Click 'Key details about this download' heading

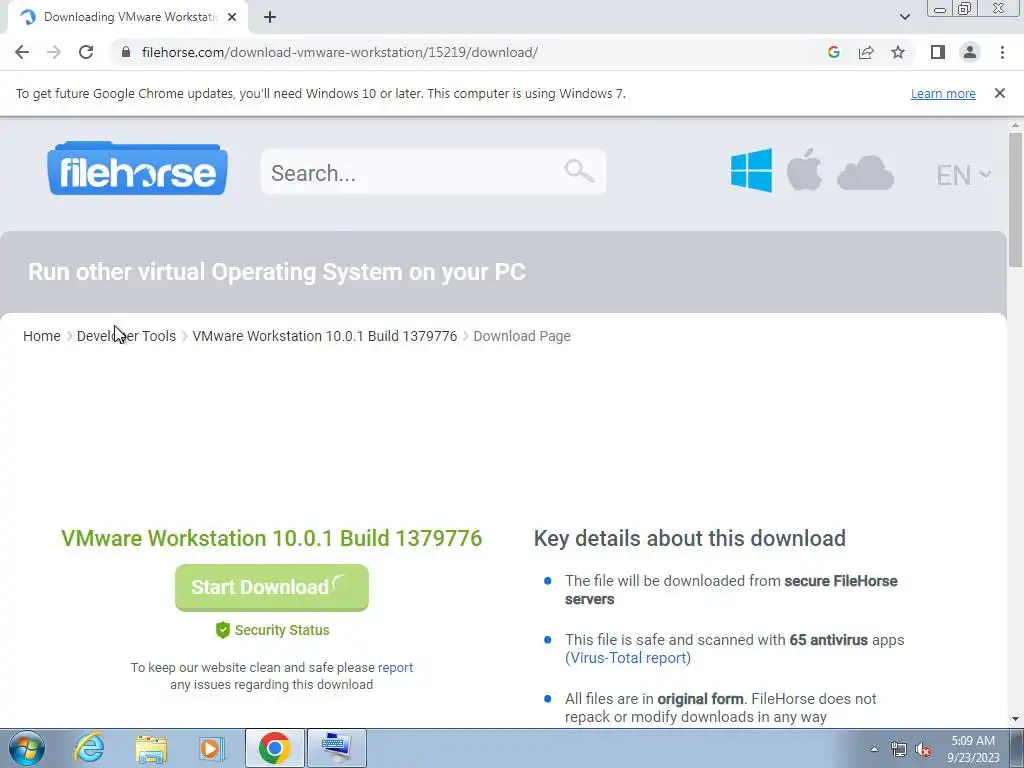(690, 538)
